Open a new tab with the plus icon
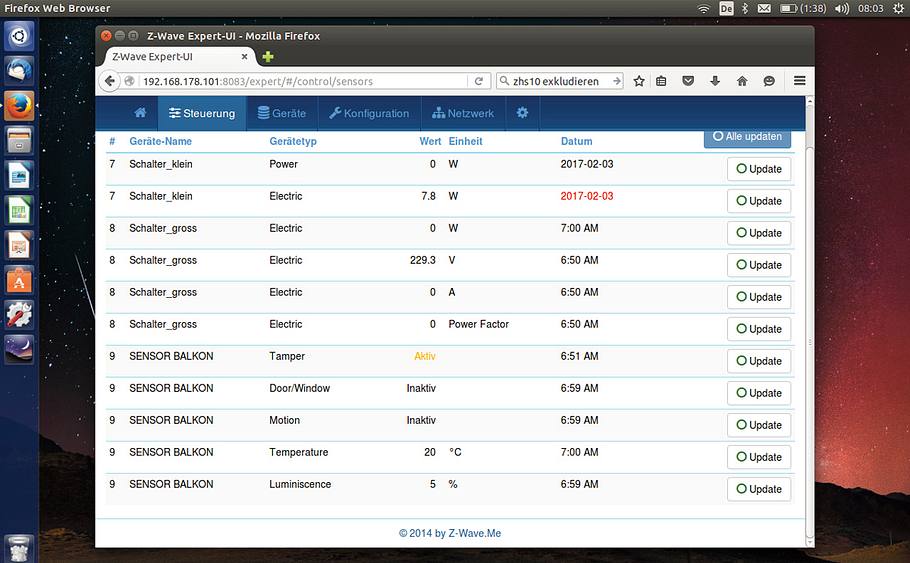Viewport: 910px width, 563px height. point(268,57)
